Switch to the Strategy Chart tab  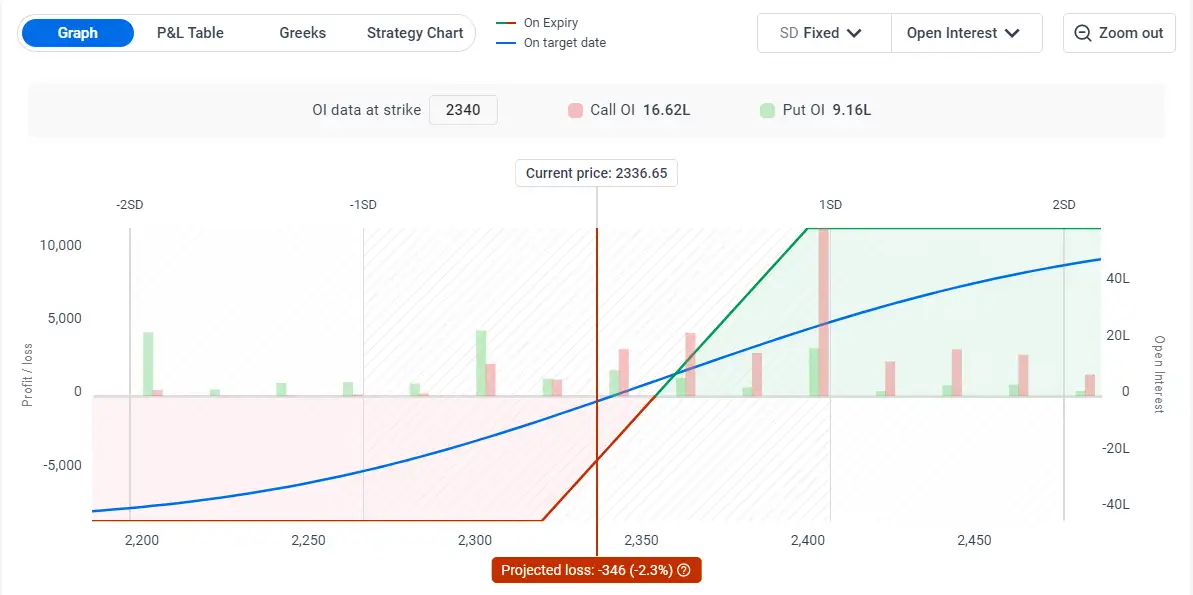tap(414, 32)
